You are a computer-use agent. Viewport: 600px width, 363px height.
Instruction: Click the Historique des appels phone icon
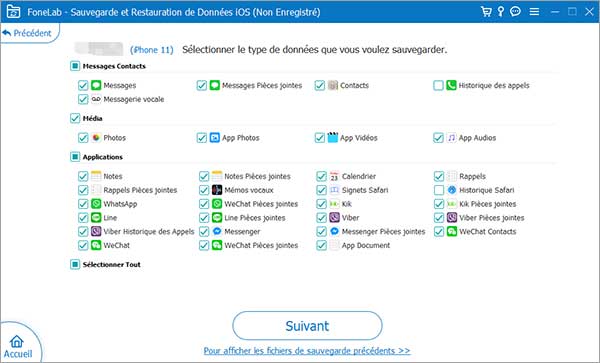pyautogui.click(x=452, y=85)
